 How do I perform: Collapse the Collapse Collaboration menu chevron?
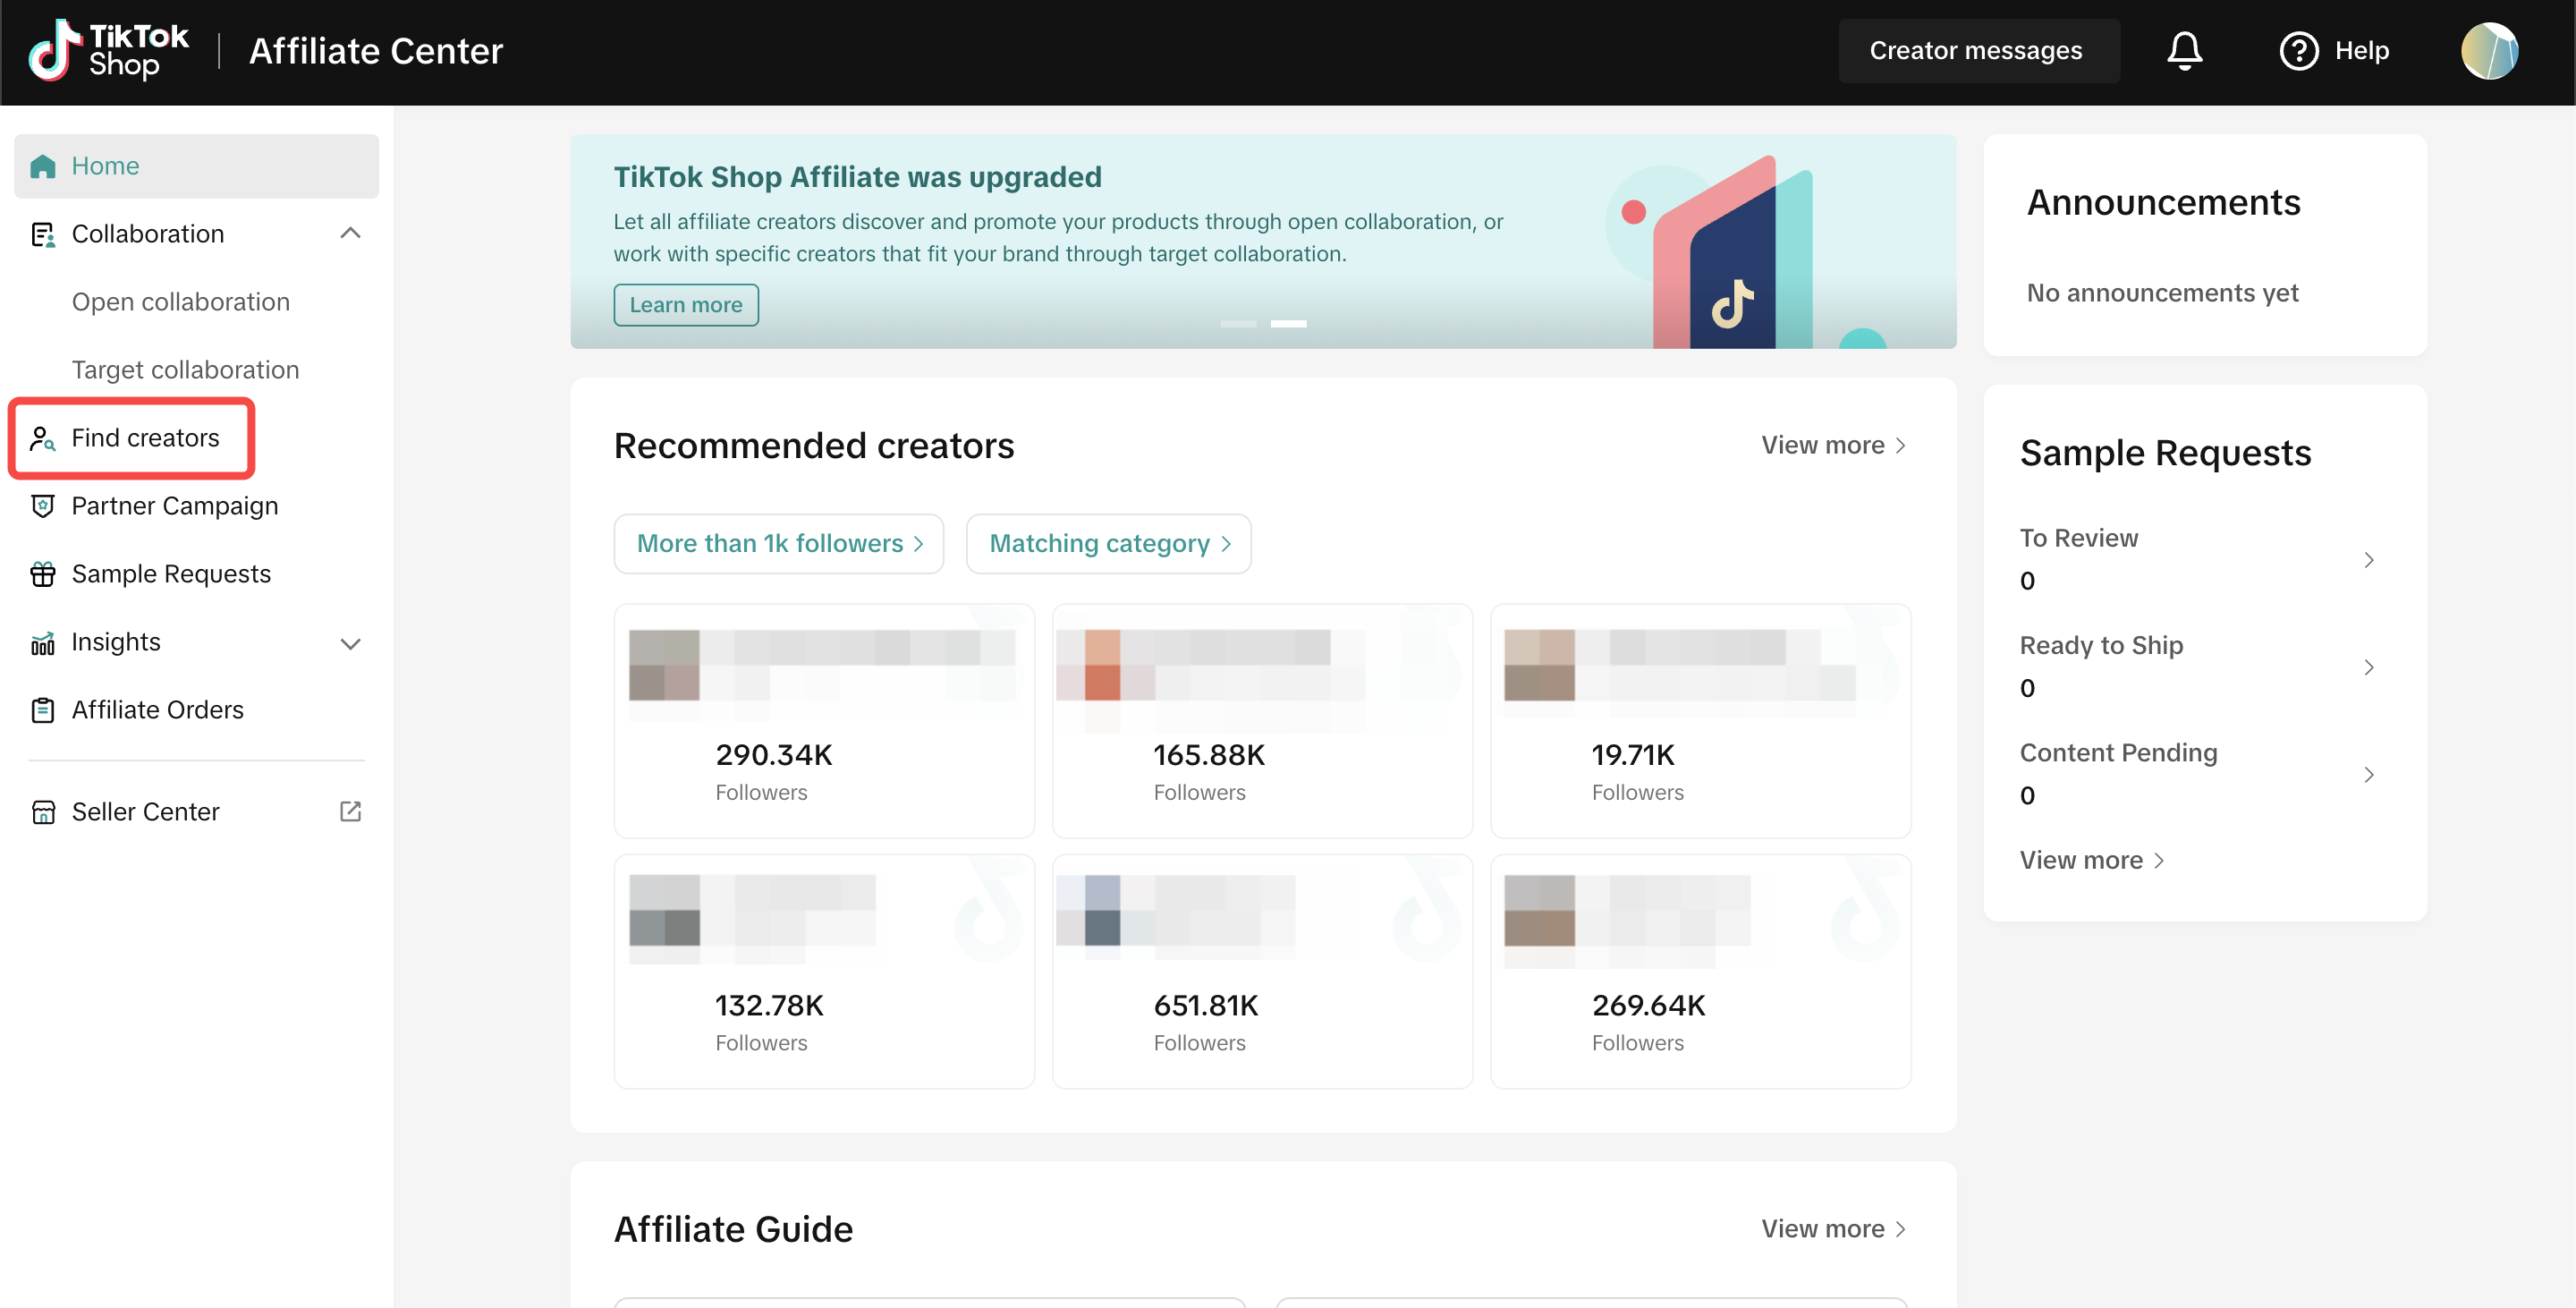(350, 233)
